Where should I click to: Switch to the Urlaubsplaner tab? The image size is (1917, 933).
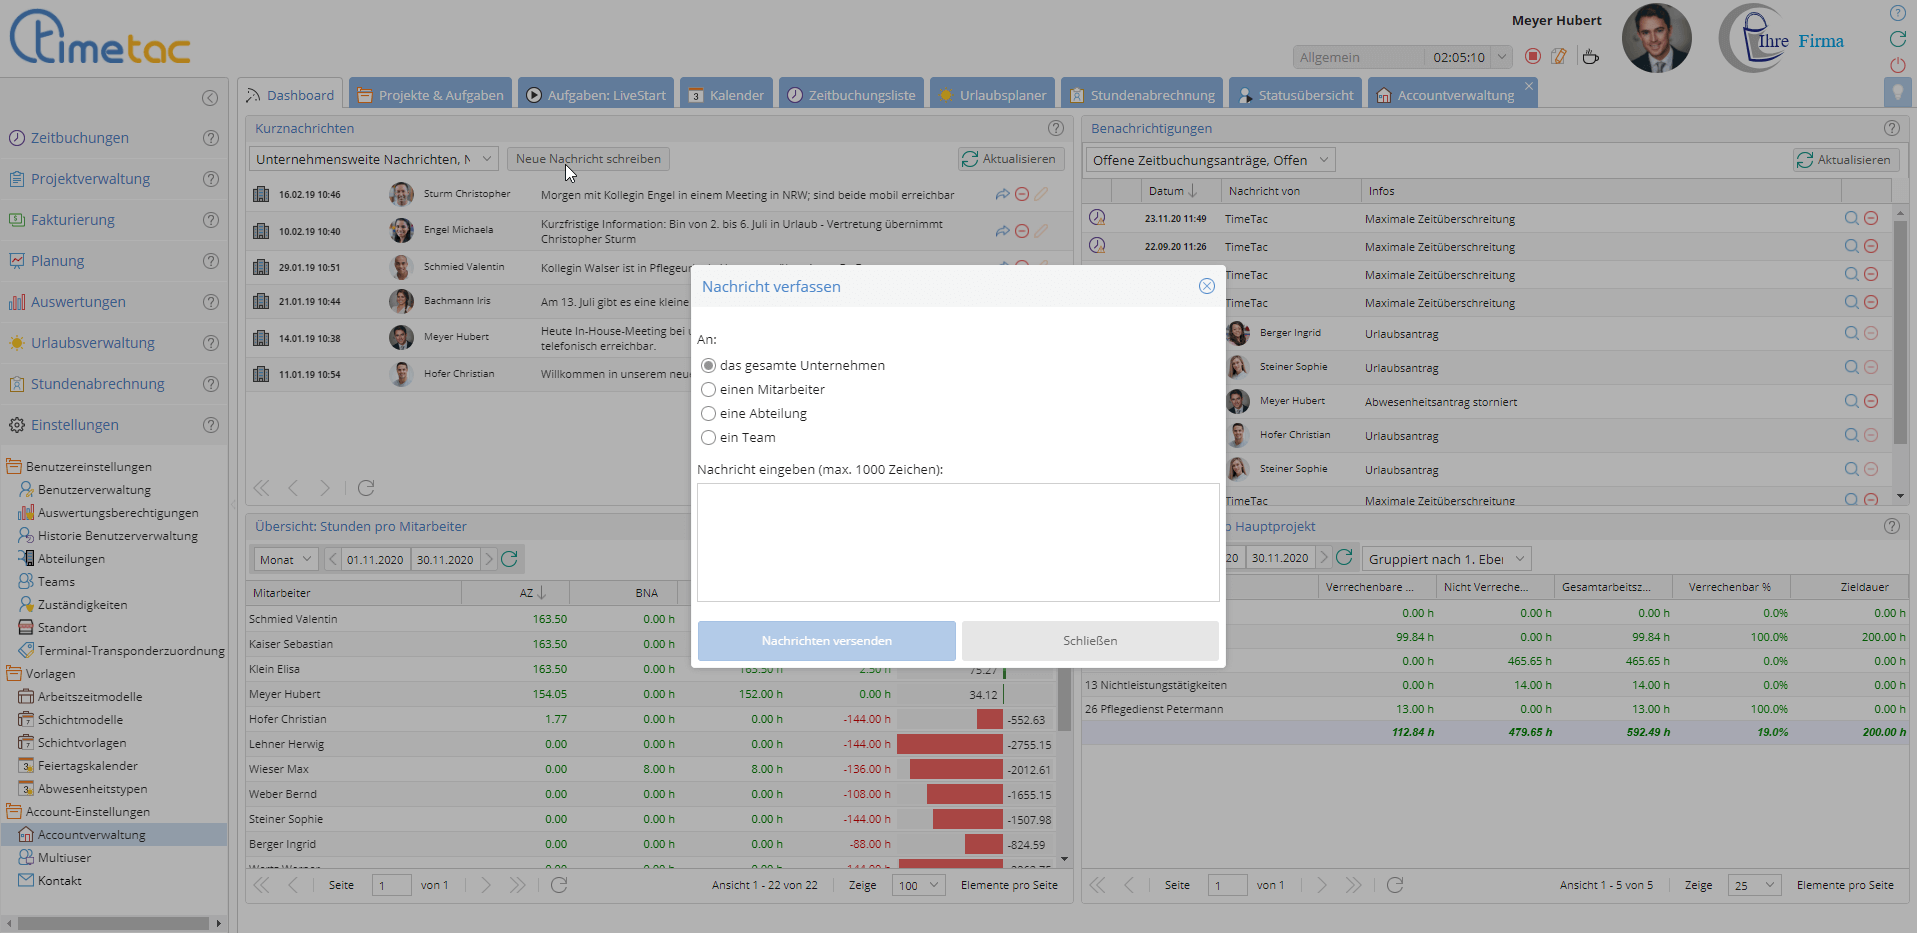993,95
